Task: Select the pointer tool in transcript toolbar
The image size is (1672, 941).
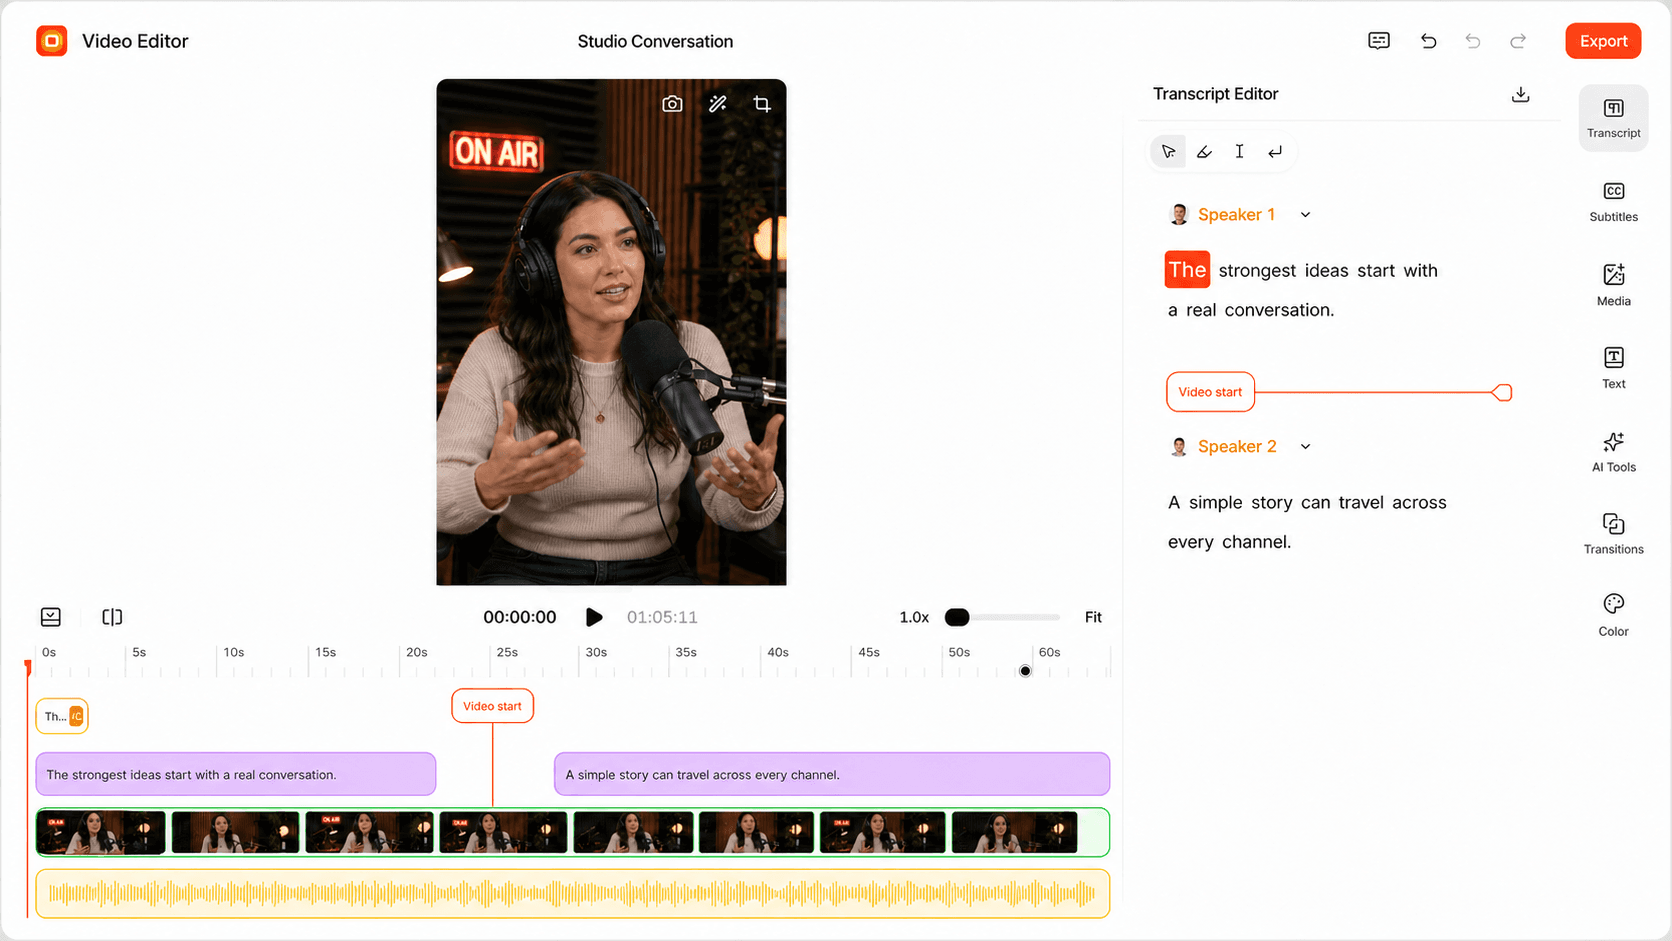Action: (1168, 152)
